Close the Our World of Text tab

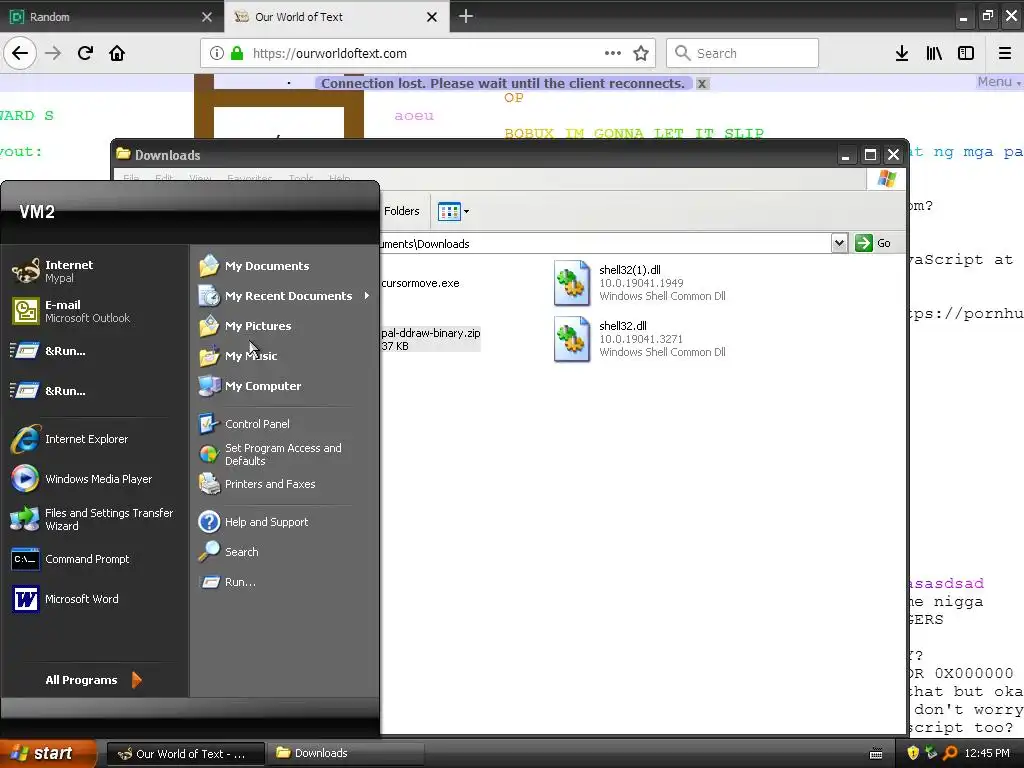click(x=432, y=17)
